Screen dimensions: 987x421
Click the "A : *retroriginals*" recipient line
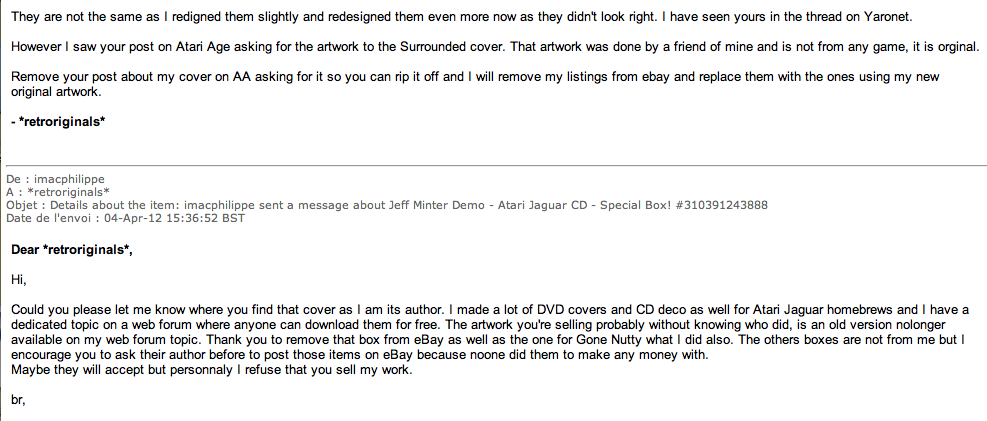click(x=58, y=192)
